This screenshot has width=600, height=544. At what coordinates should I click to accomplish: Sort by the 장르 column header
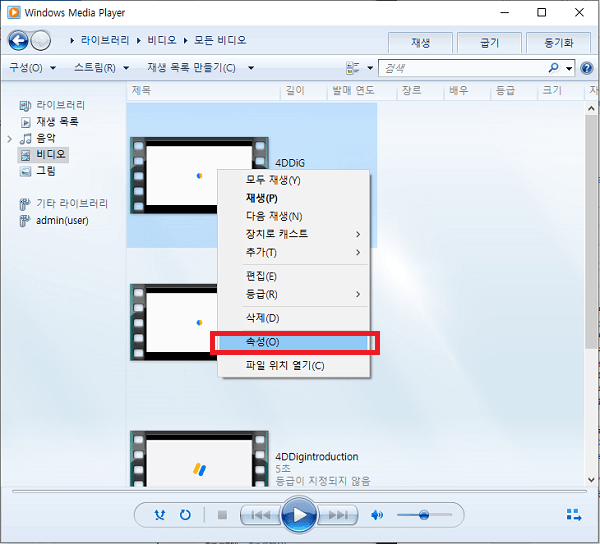point(420,91)
